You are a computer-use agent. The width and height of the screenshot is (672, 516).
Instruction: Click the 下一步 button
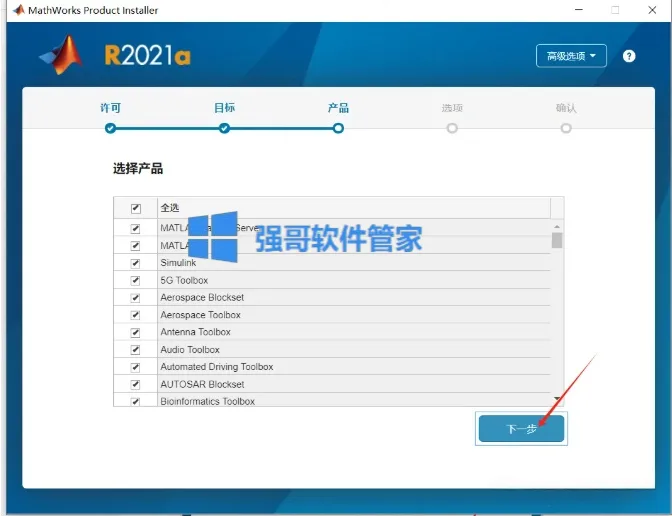point(521,429)
